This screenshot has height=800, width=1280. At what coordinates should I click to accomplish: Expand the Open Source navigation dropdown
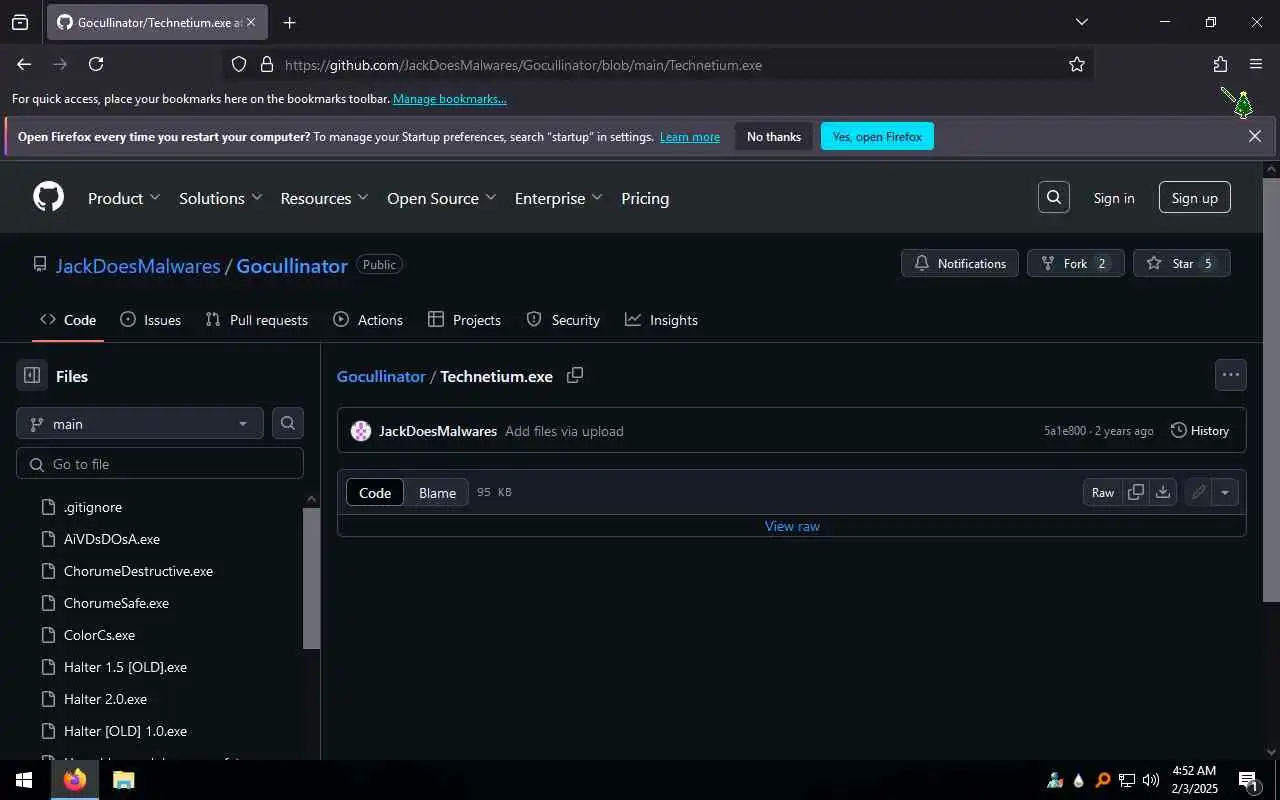[x=442, y=198]
